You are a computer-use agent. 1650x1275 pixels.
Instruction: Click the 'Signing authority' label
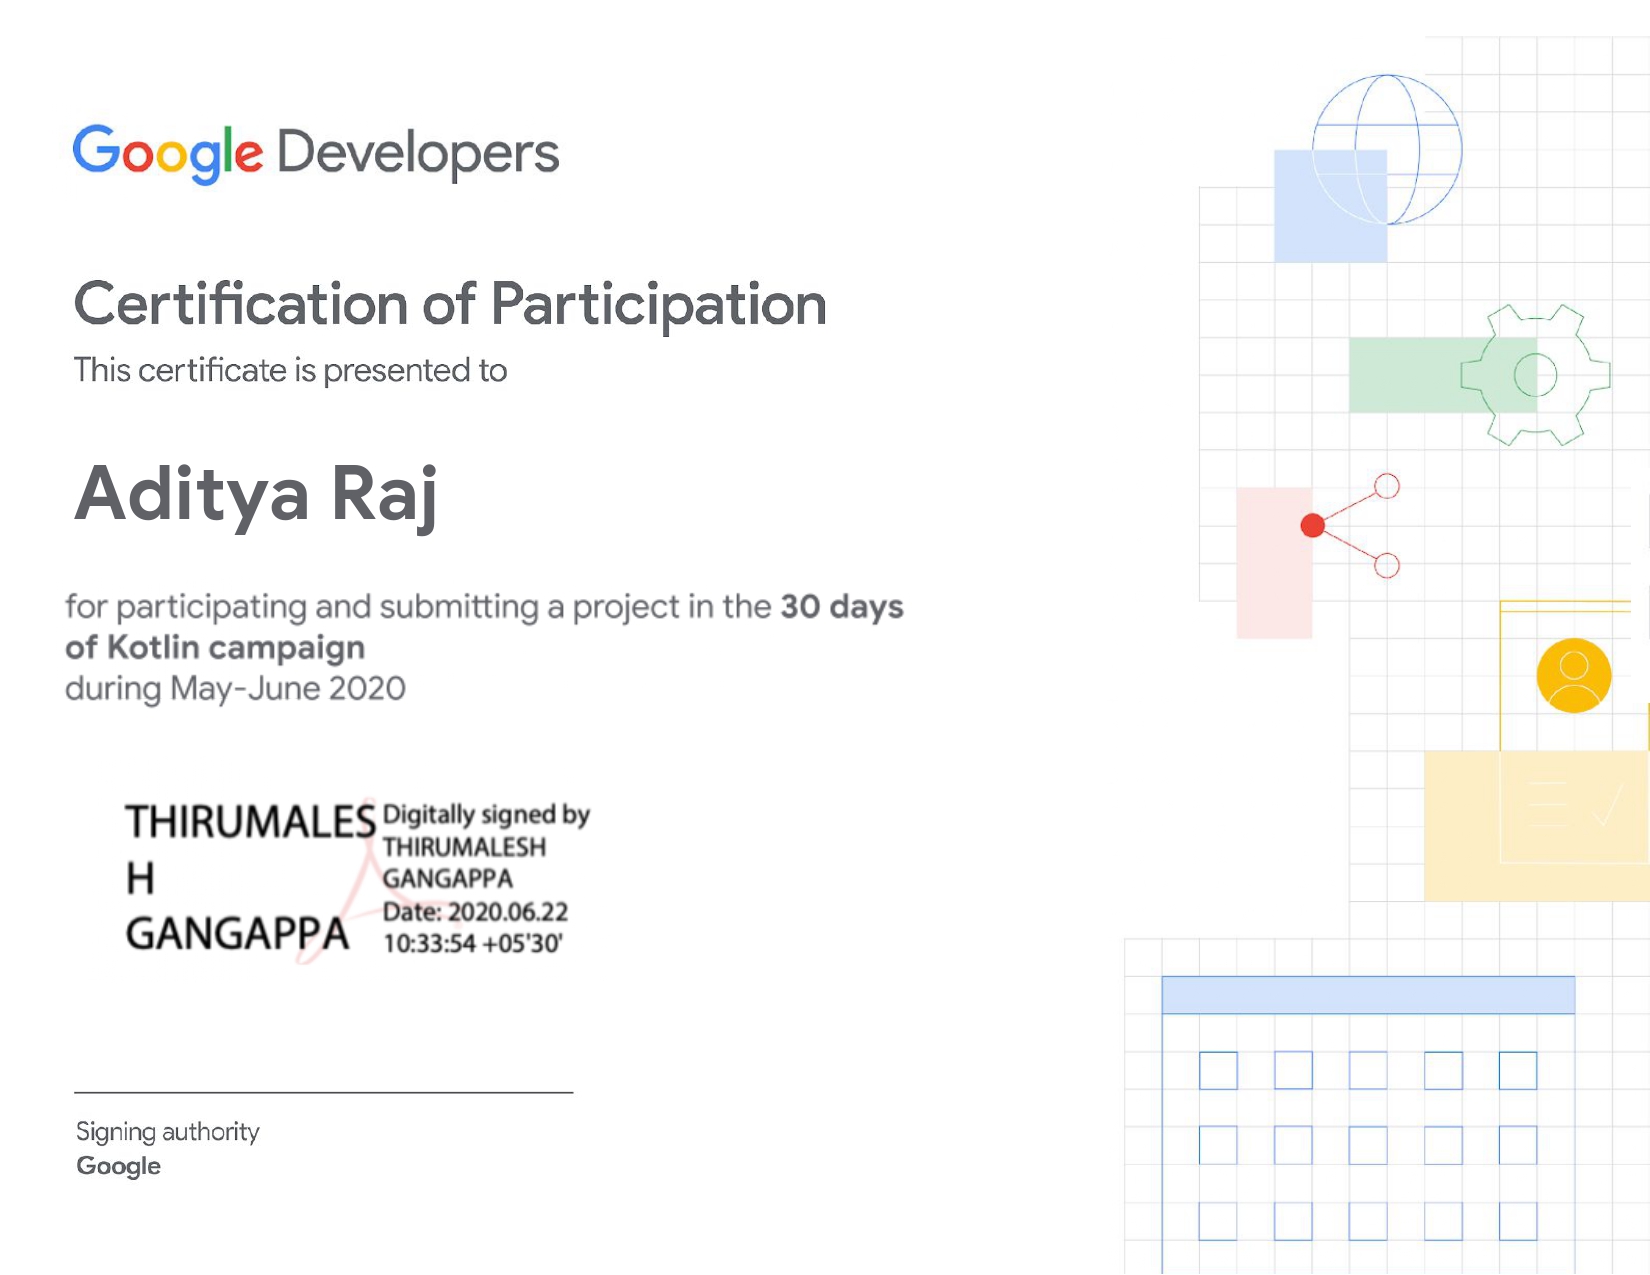click(168, 1132)
